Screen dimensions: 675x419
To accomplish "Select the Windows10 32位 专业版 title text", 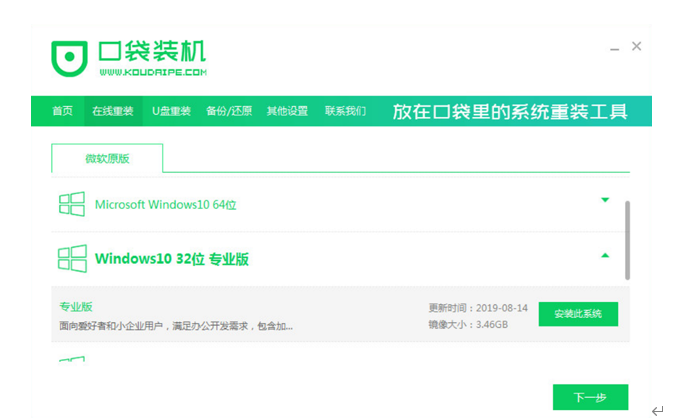I will point(172,259).
